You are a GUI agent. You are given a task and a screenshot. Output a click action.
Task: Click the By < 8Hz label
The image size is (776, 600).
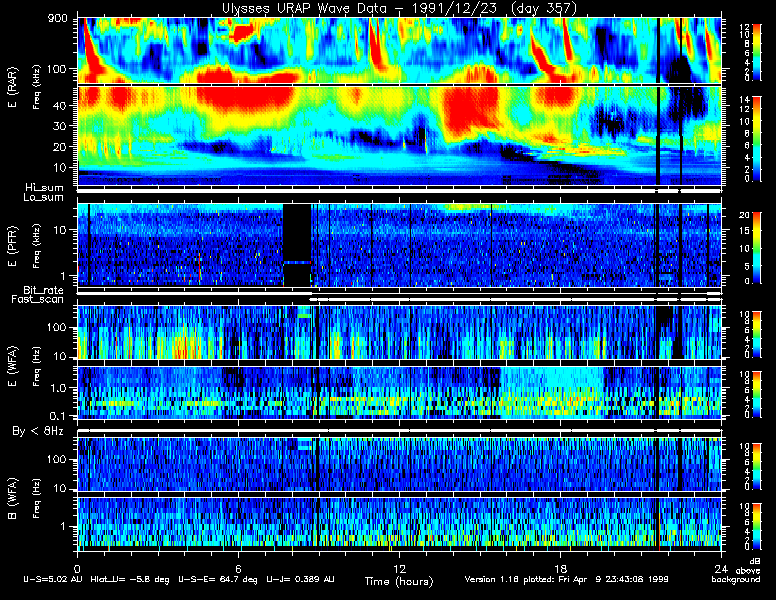coord(38,431)
